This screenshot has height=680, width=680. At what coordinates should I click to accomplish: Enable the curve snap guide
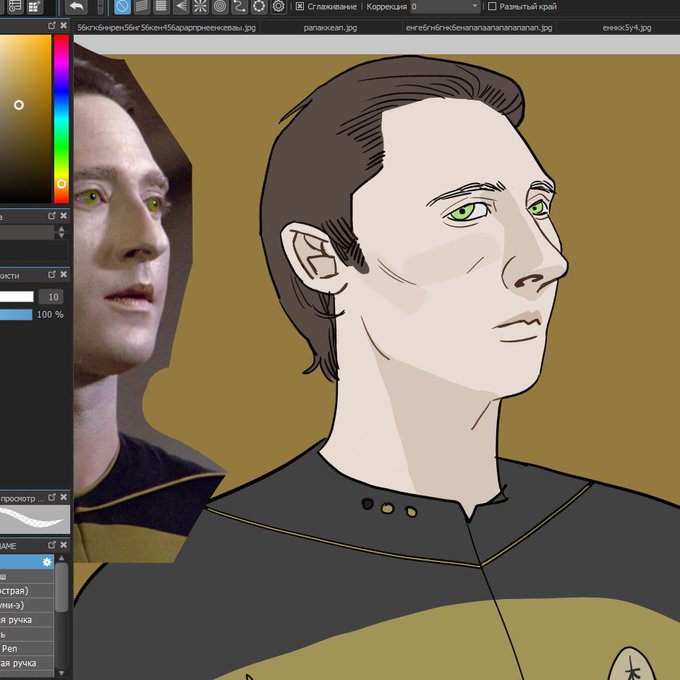pos(239,7)
